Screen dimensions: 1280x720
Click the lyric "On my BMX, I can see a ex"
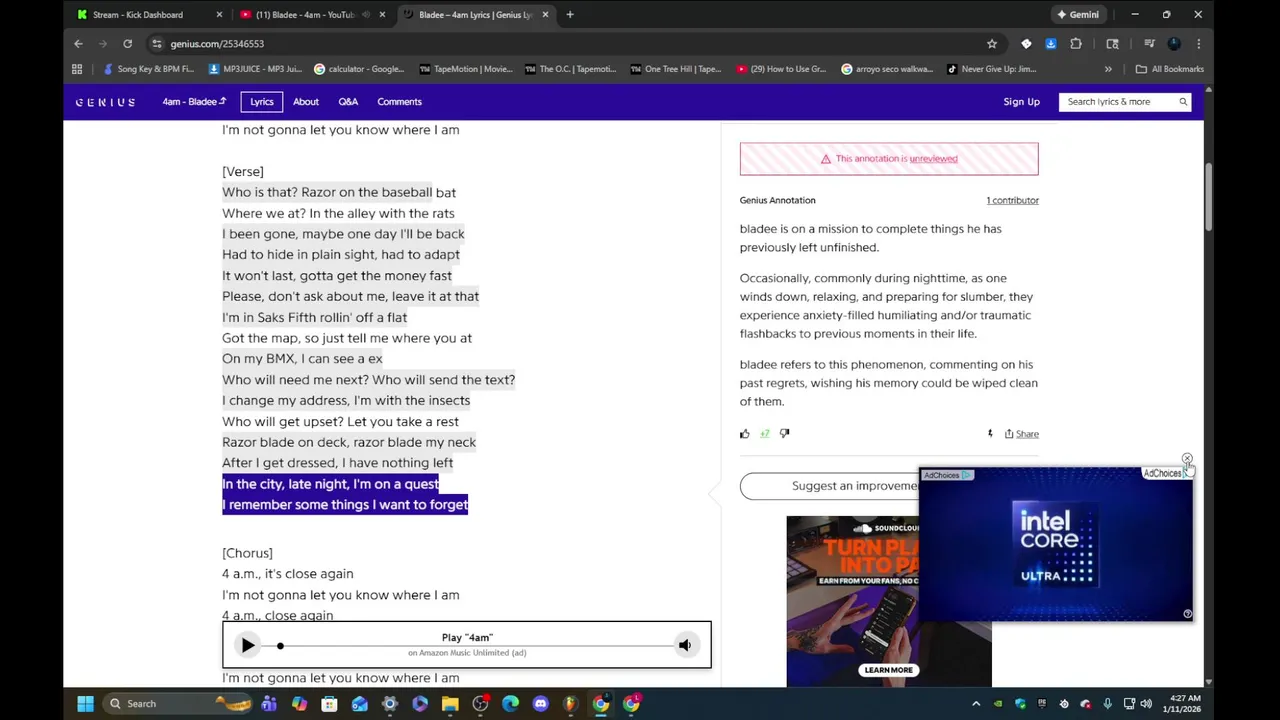pyautogui.click(x=302, y=359)
